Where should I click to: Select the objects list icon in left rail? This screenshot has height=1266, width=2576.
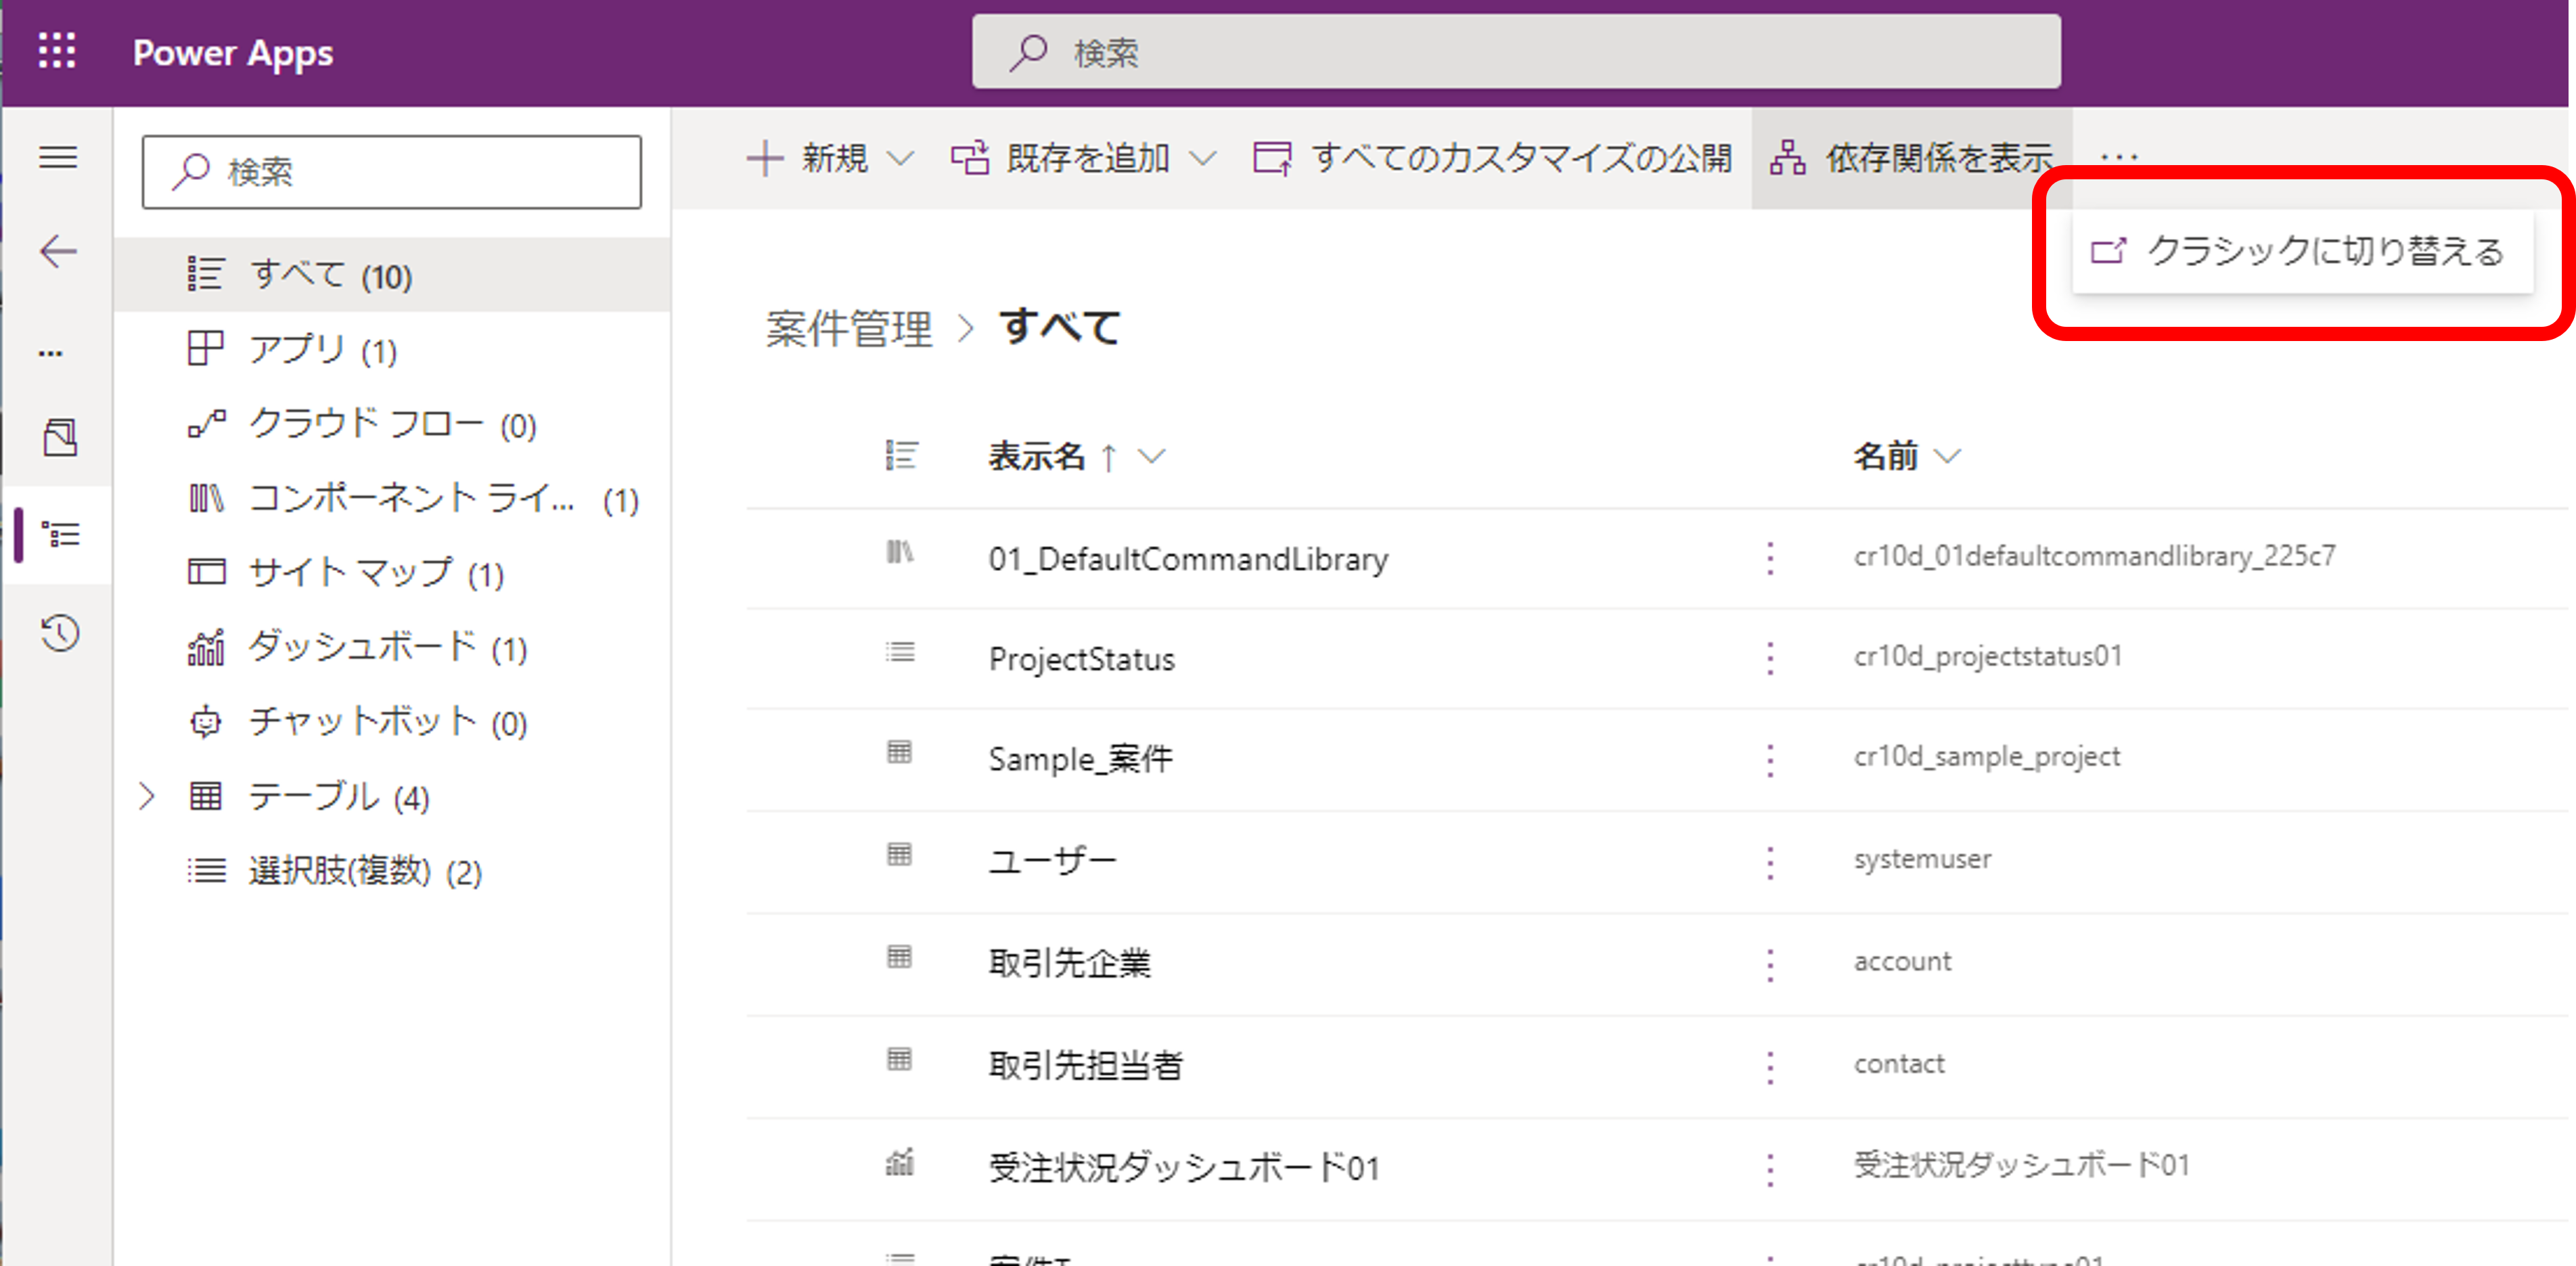pyautogui.click(x=61, y=535)
